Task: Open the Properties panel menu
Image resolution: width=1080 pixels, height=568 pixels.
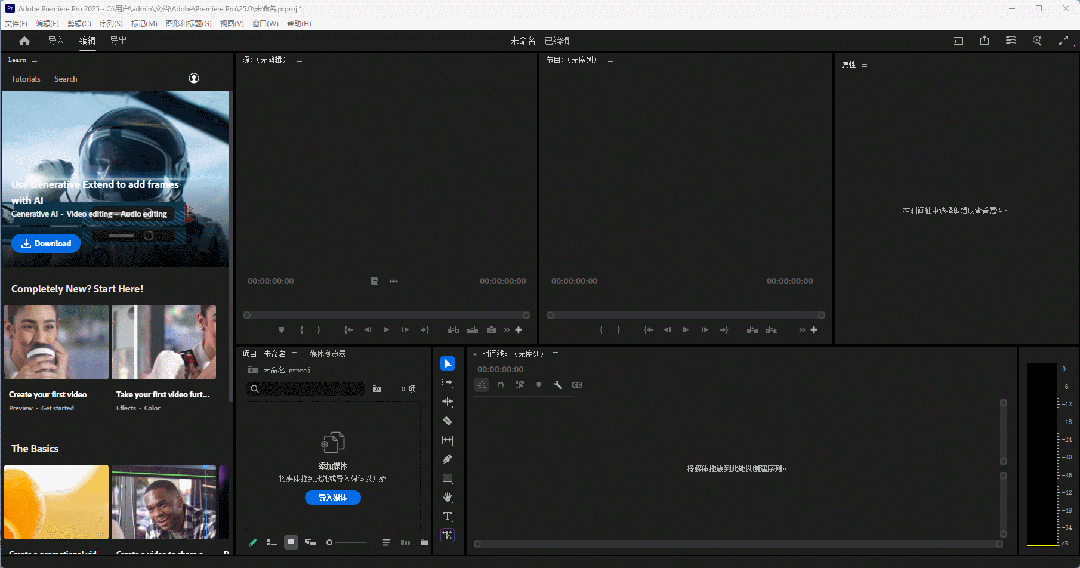Action: tap(864, 65)
